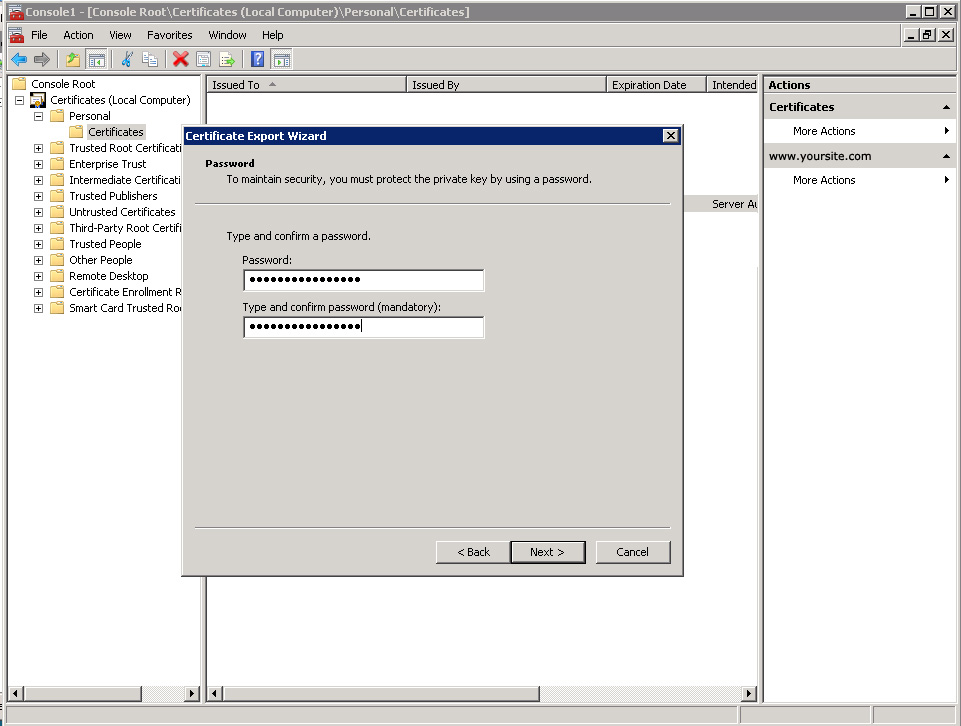
Task: Open the File menu
Action: click(39, 35)
